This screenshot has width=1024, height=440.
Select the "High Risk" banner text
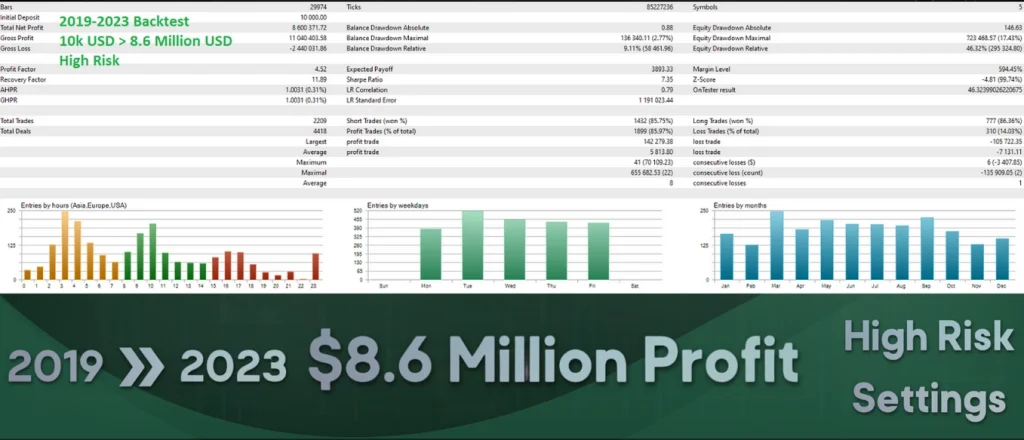[928, 339]
